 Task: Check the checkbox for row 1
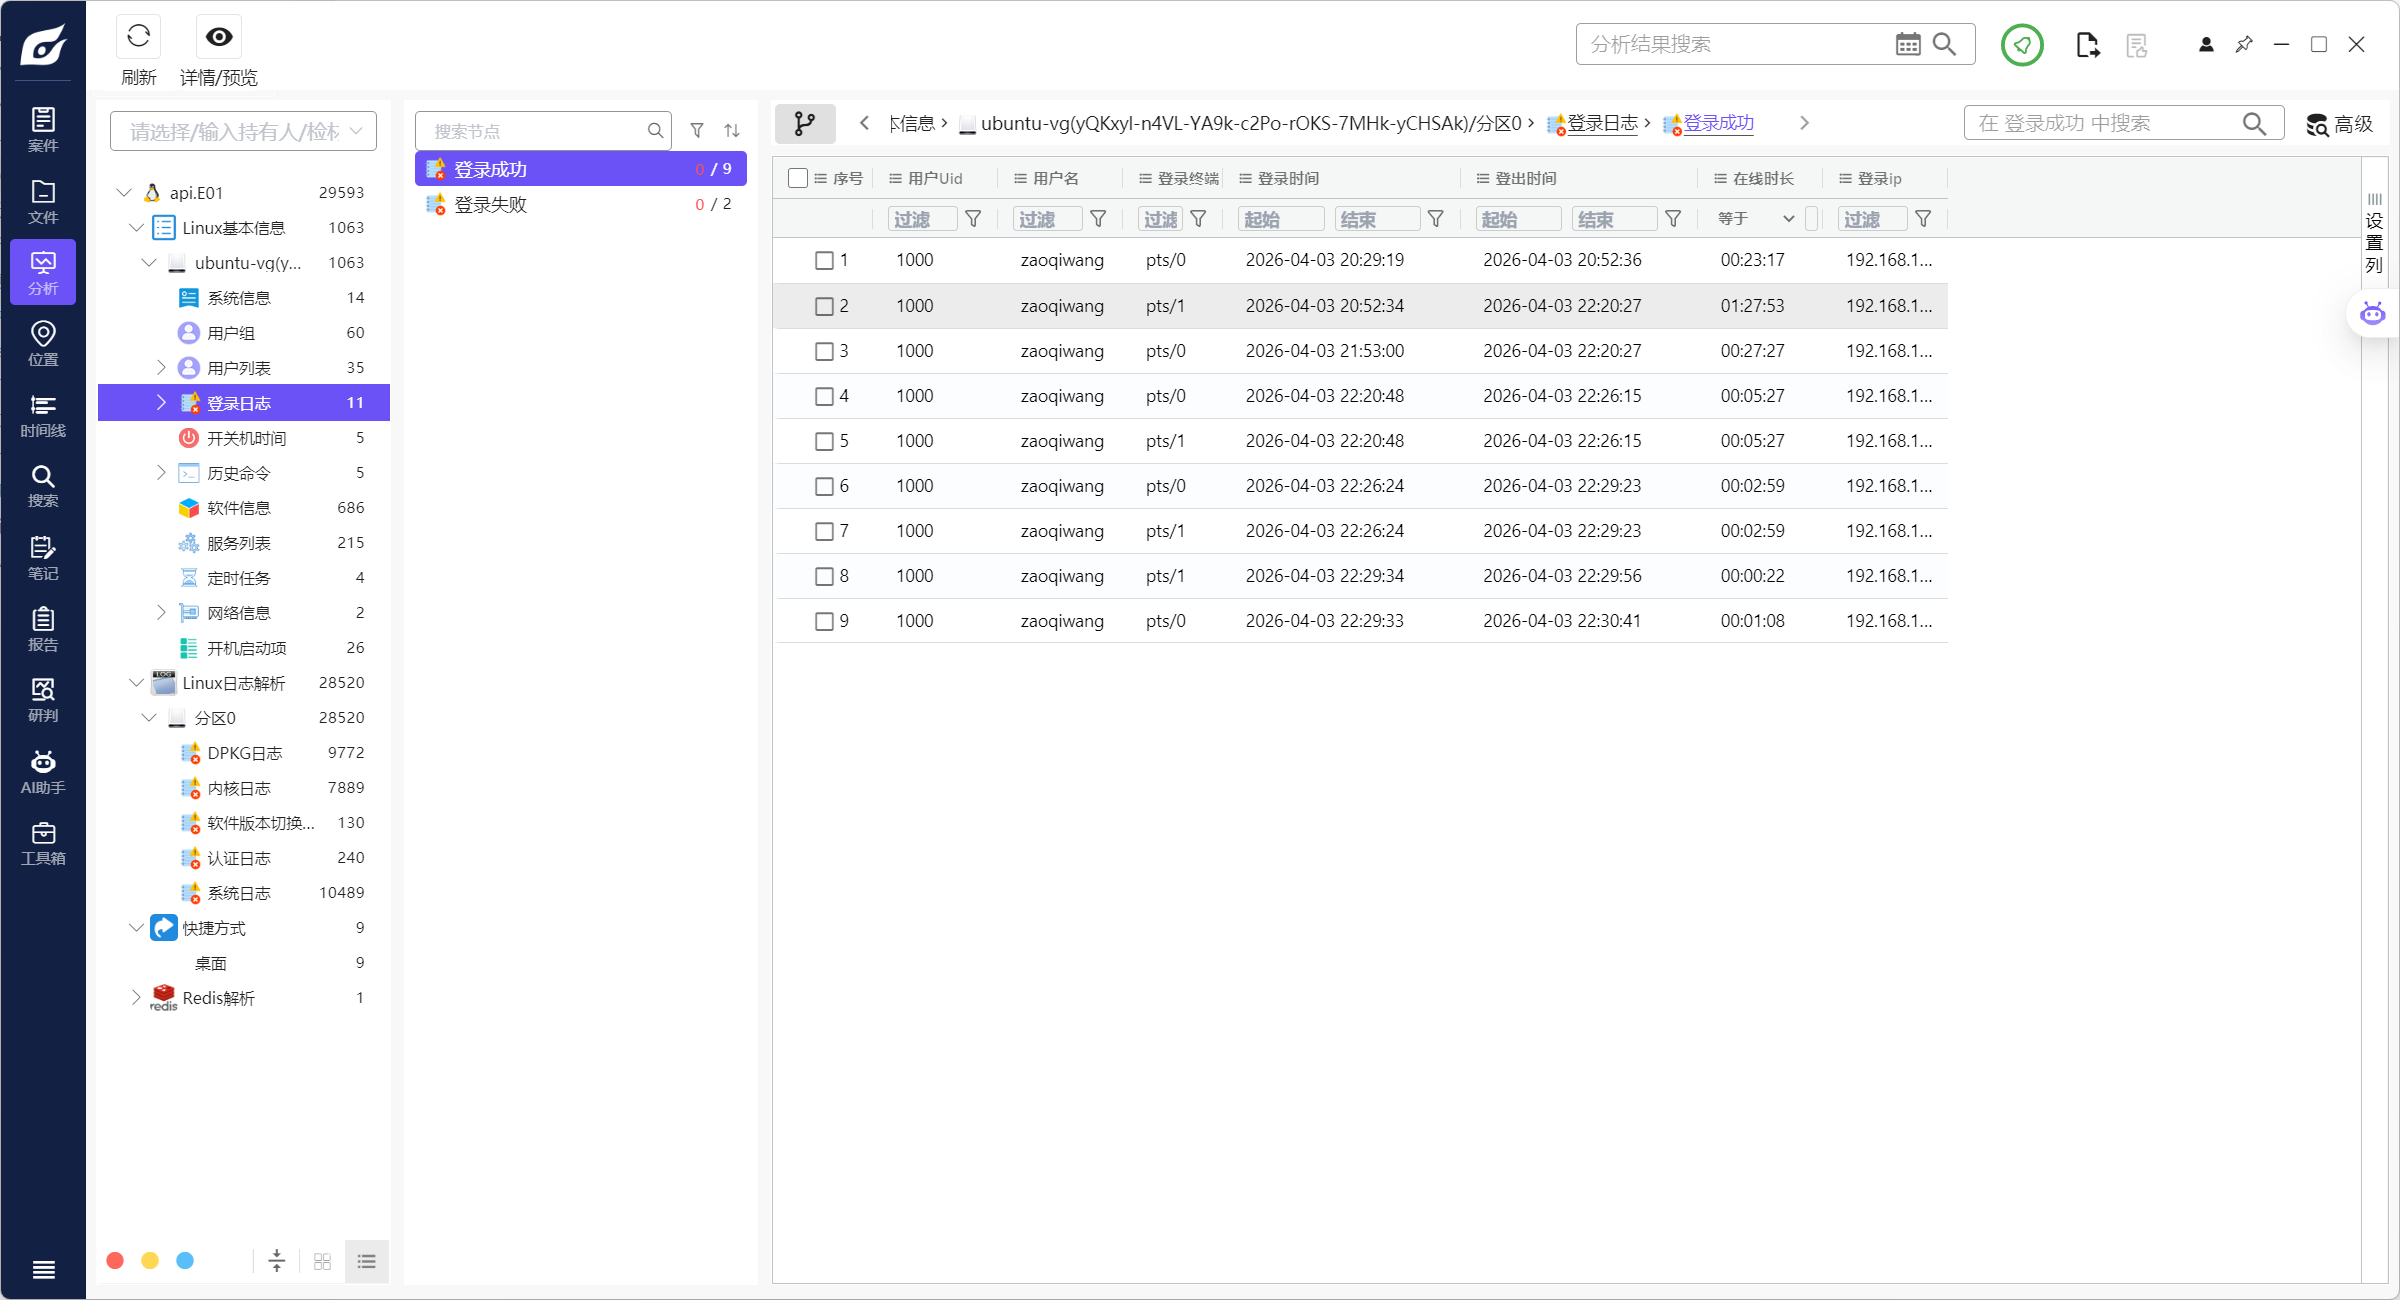[824, 261]
